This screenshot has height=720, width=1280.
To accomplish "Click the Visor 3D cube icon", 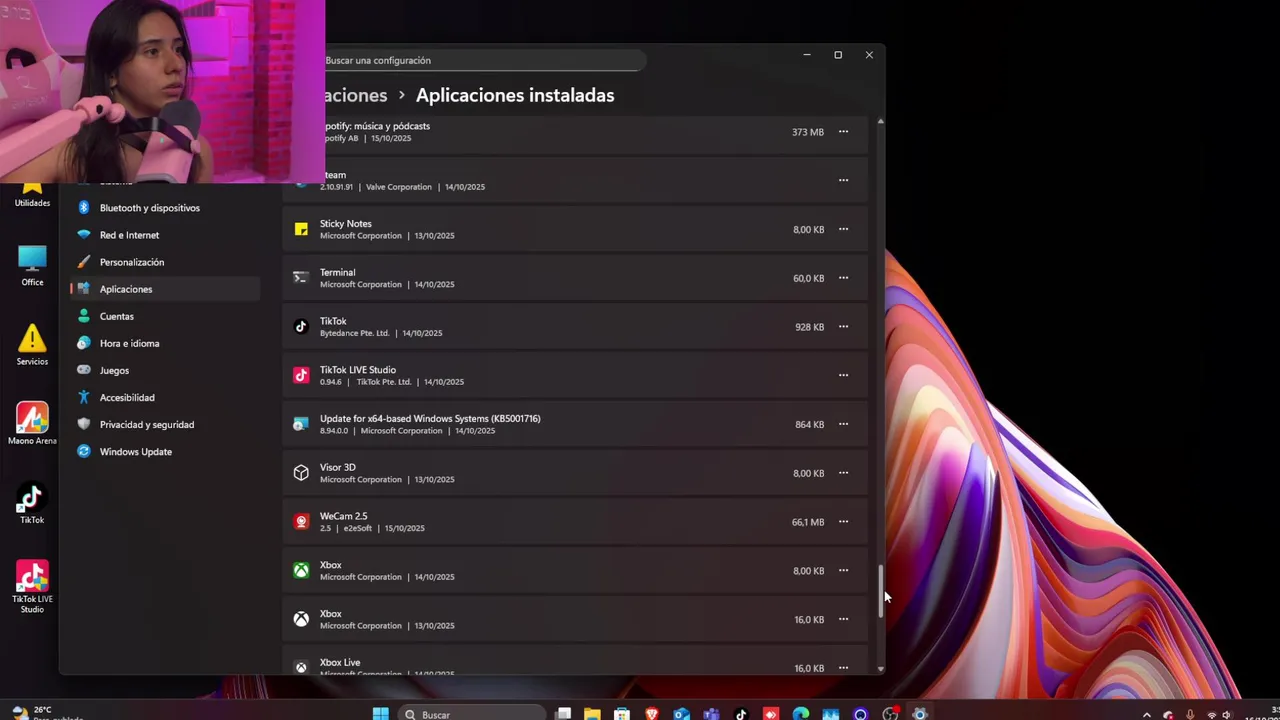I will point(301,473).
